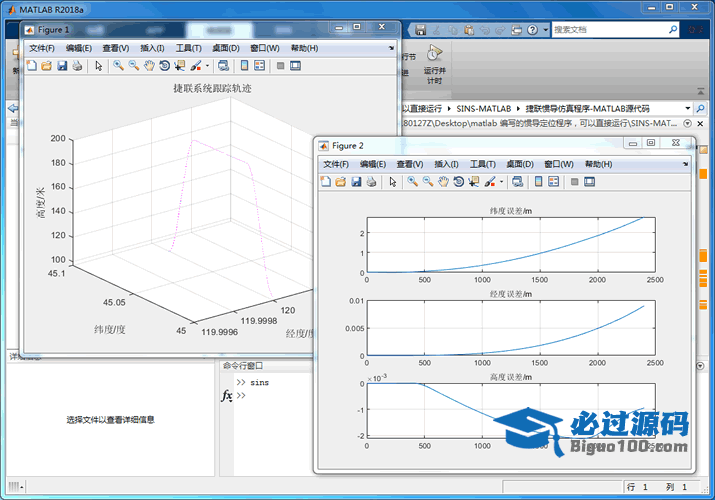Print figure icon in Figure 2 toolbar
Viewport: 715px width, 500px height.
(372, 182)
